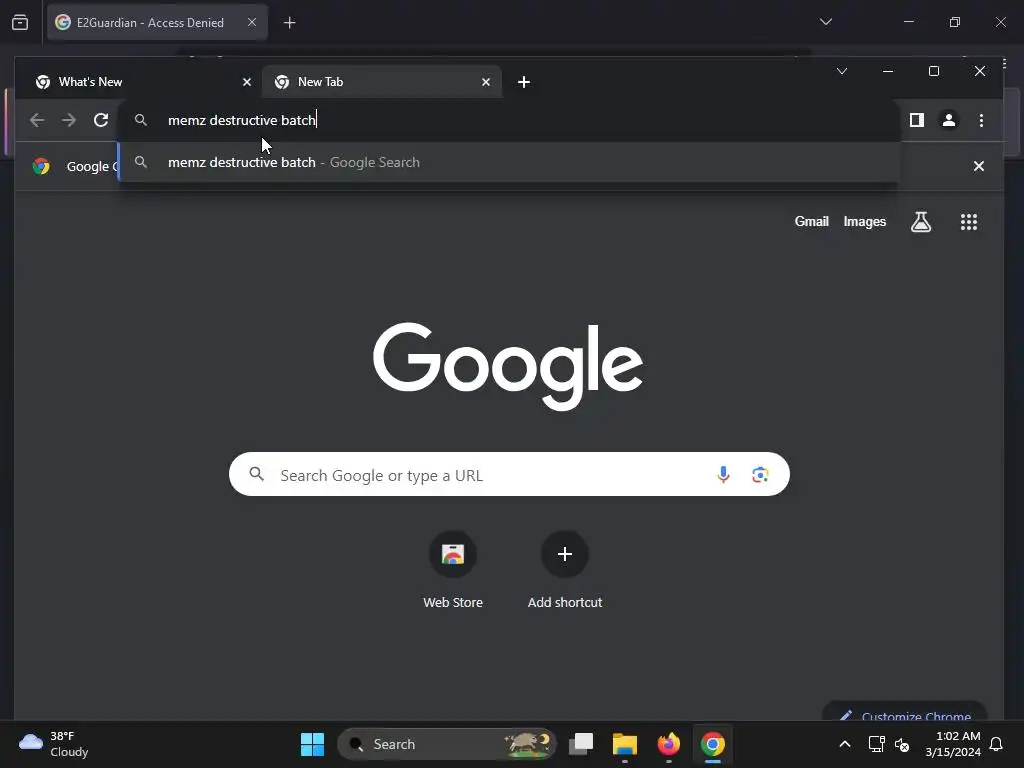Open tab search dropdown in front Chrome window
The height and width of the screenshot is (768, 1024).
842,71
